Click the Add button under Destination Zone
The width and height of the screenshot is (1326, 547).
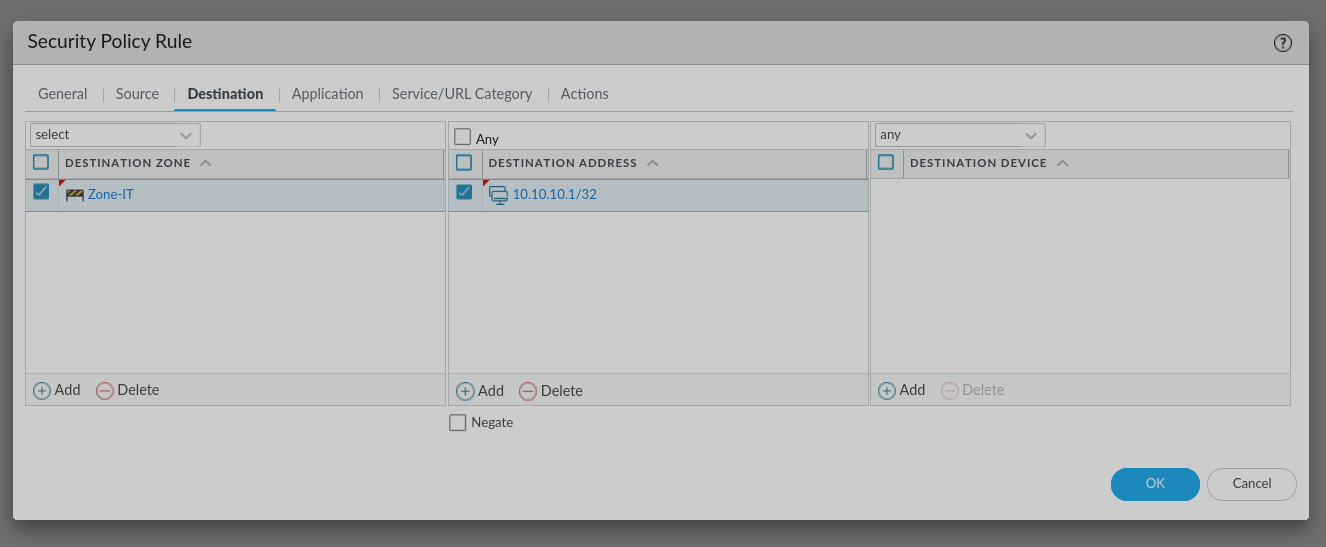click(x=57, y=390)
